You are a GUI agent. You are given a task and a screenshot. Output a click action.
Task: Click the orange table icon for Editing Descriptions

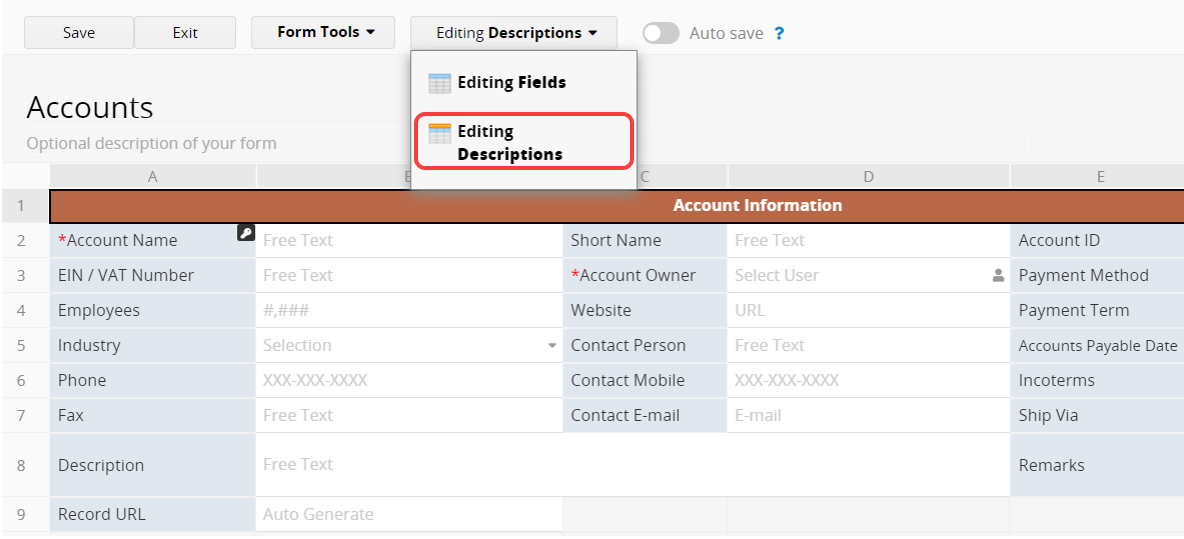(x=439, y=133)
